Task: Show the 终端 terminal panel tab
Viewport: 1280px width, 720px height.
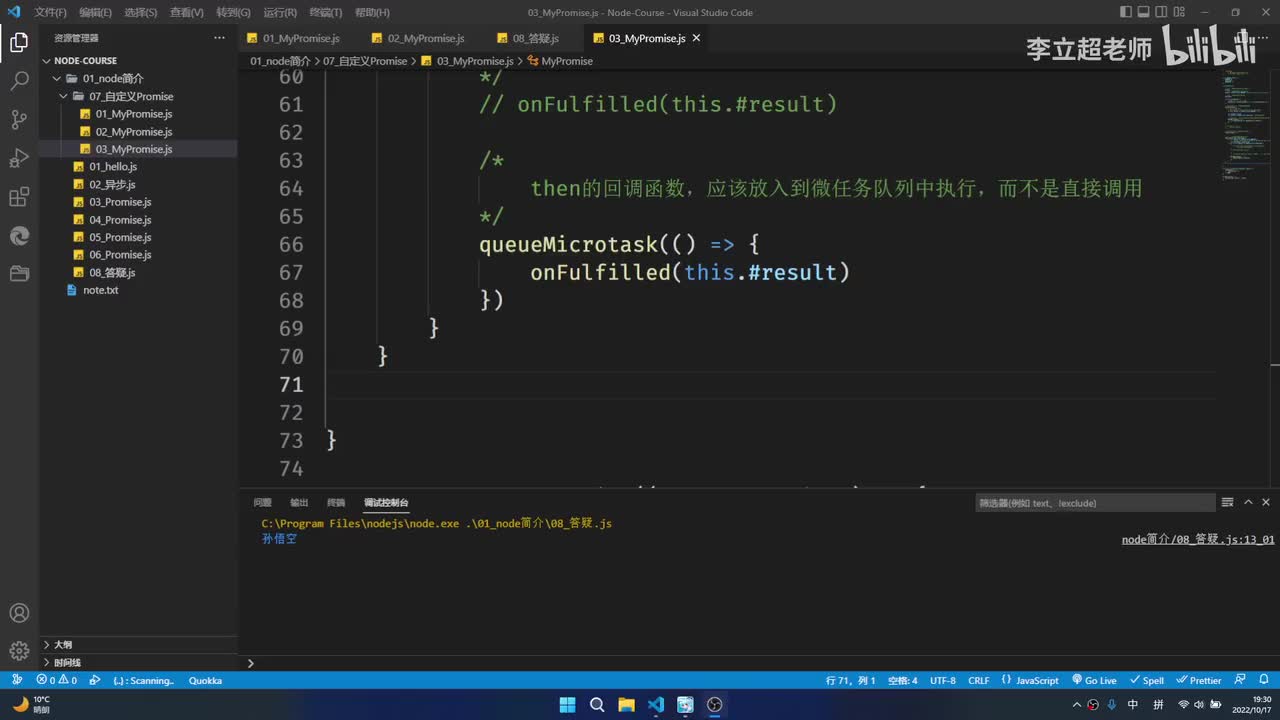Action: click(x=336, y=502)
